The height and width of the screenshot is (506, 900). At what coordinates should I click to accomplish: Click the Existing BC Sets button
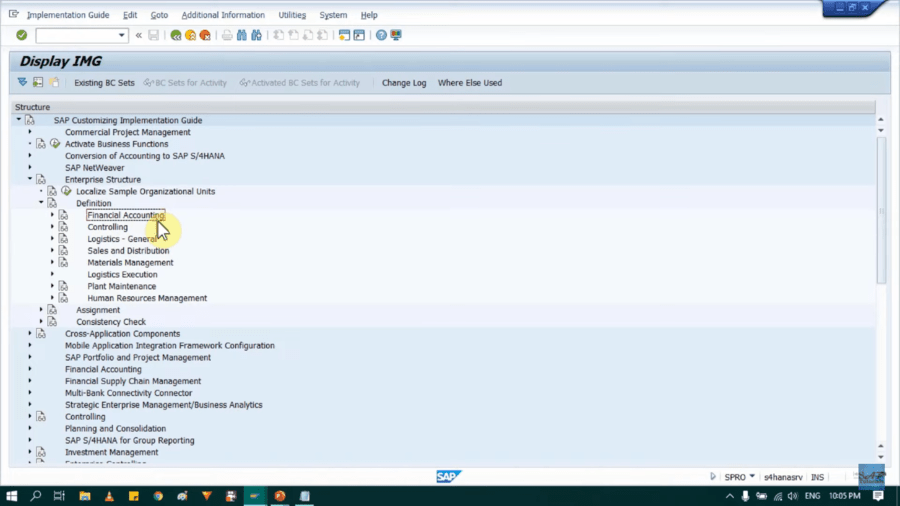104,83
